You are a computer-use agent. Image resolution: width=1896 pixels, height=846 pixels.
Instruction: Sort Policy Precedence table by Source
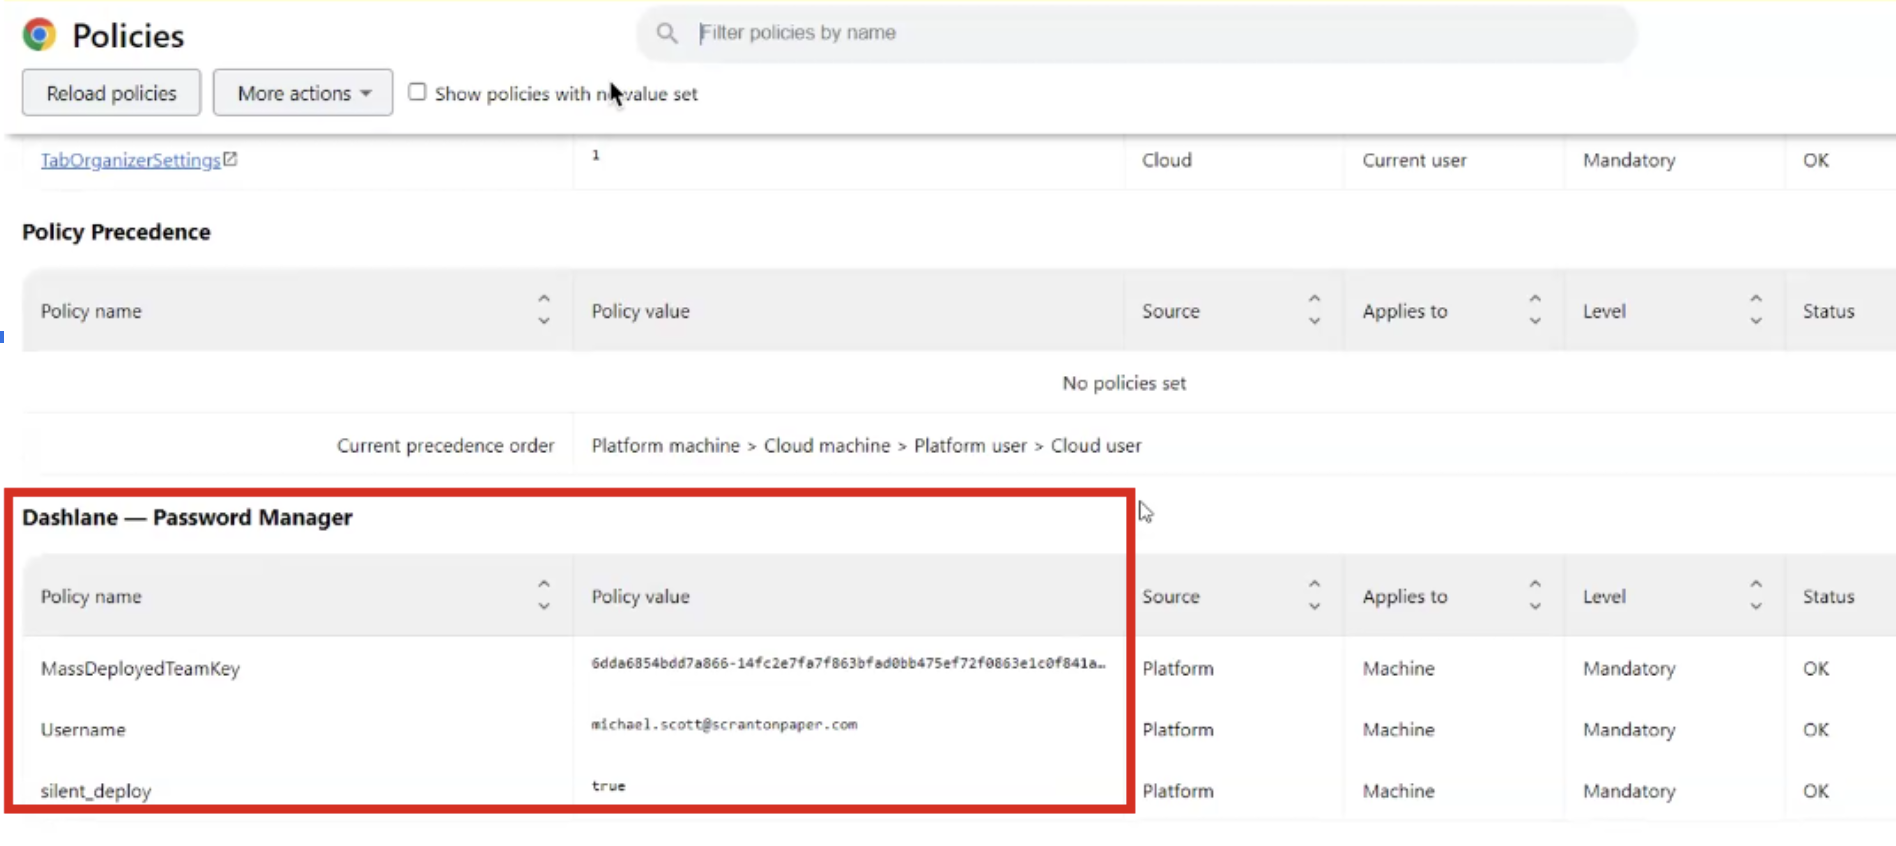pyautogui.click(x=1314, y=310)
